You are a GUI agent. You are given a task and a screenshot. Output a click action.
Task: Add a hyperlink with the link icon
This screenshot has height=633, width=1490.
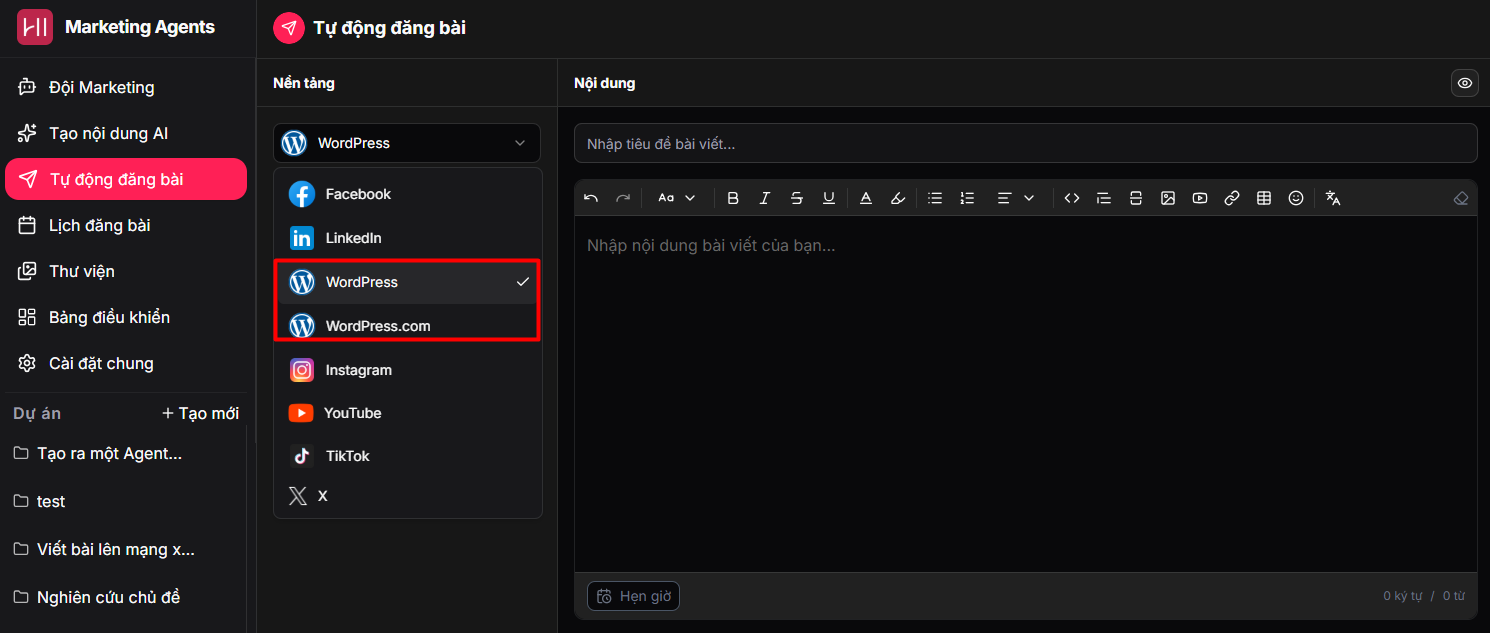pyautogui.click(x=1232, y=198)
